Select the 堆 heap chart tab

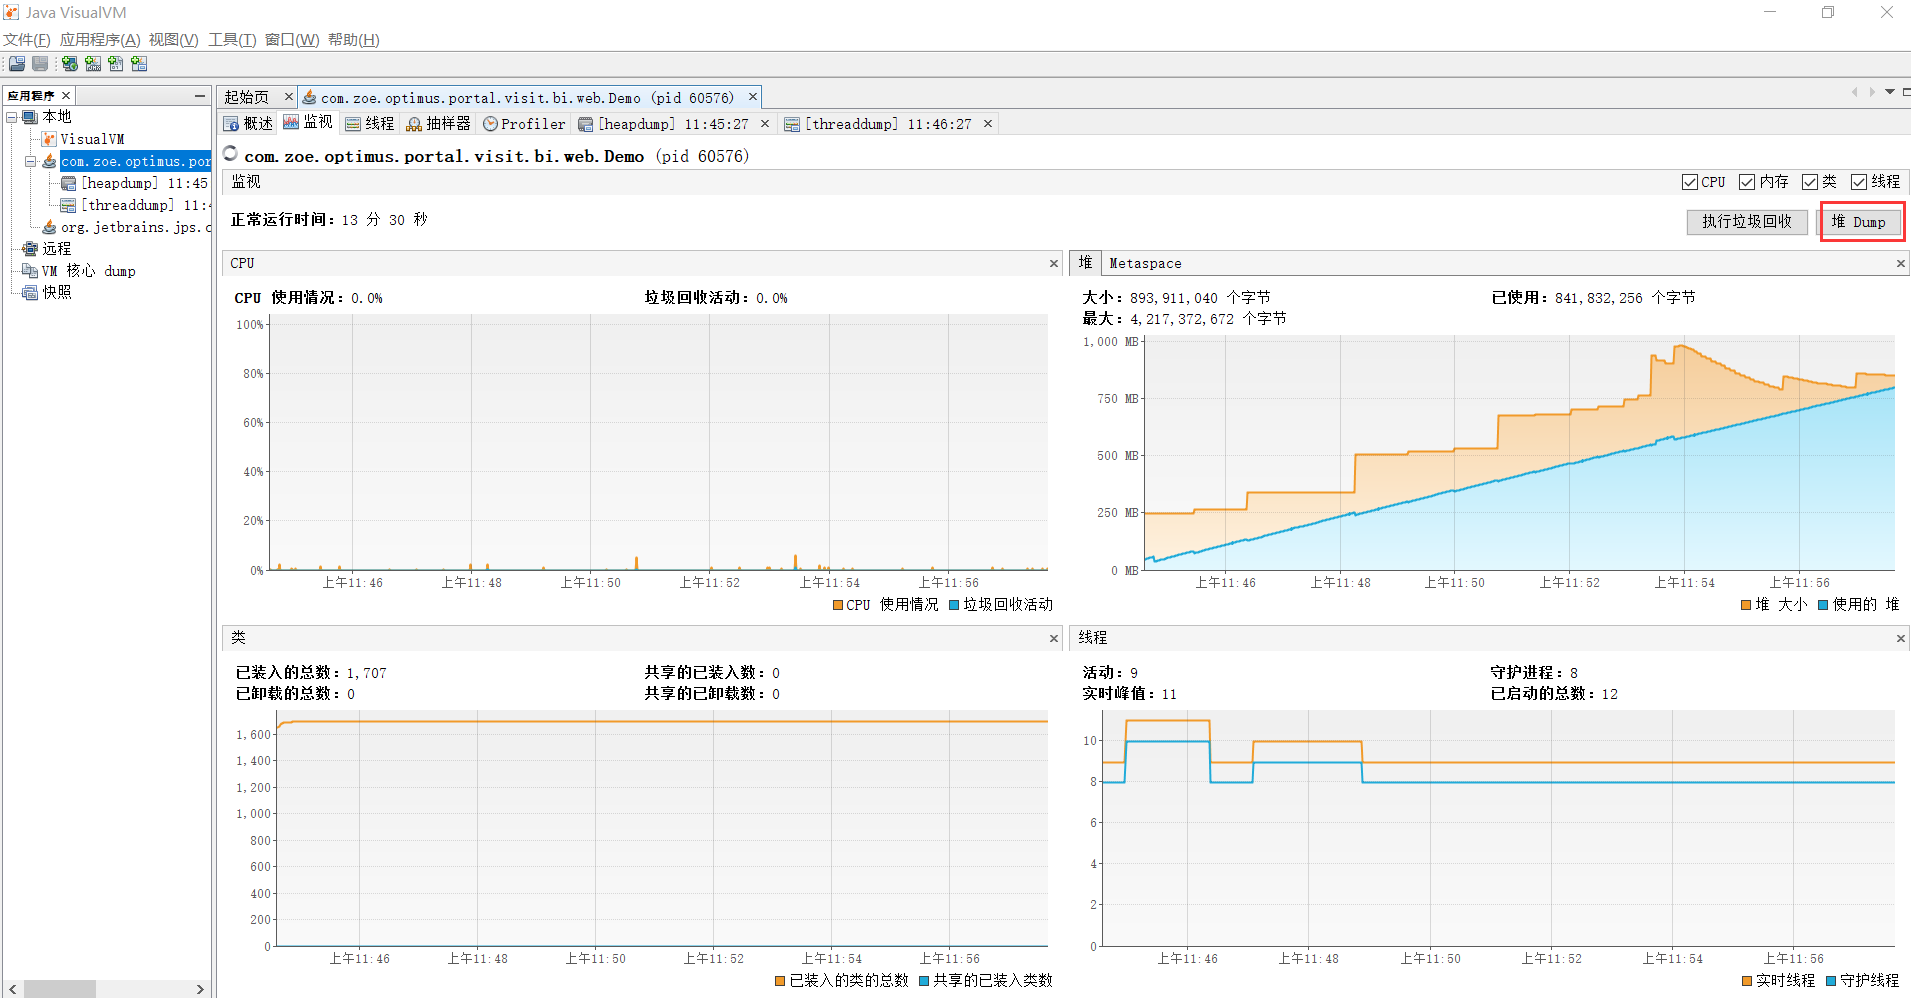pyautogui.click(x=1085, y=263)
